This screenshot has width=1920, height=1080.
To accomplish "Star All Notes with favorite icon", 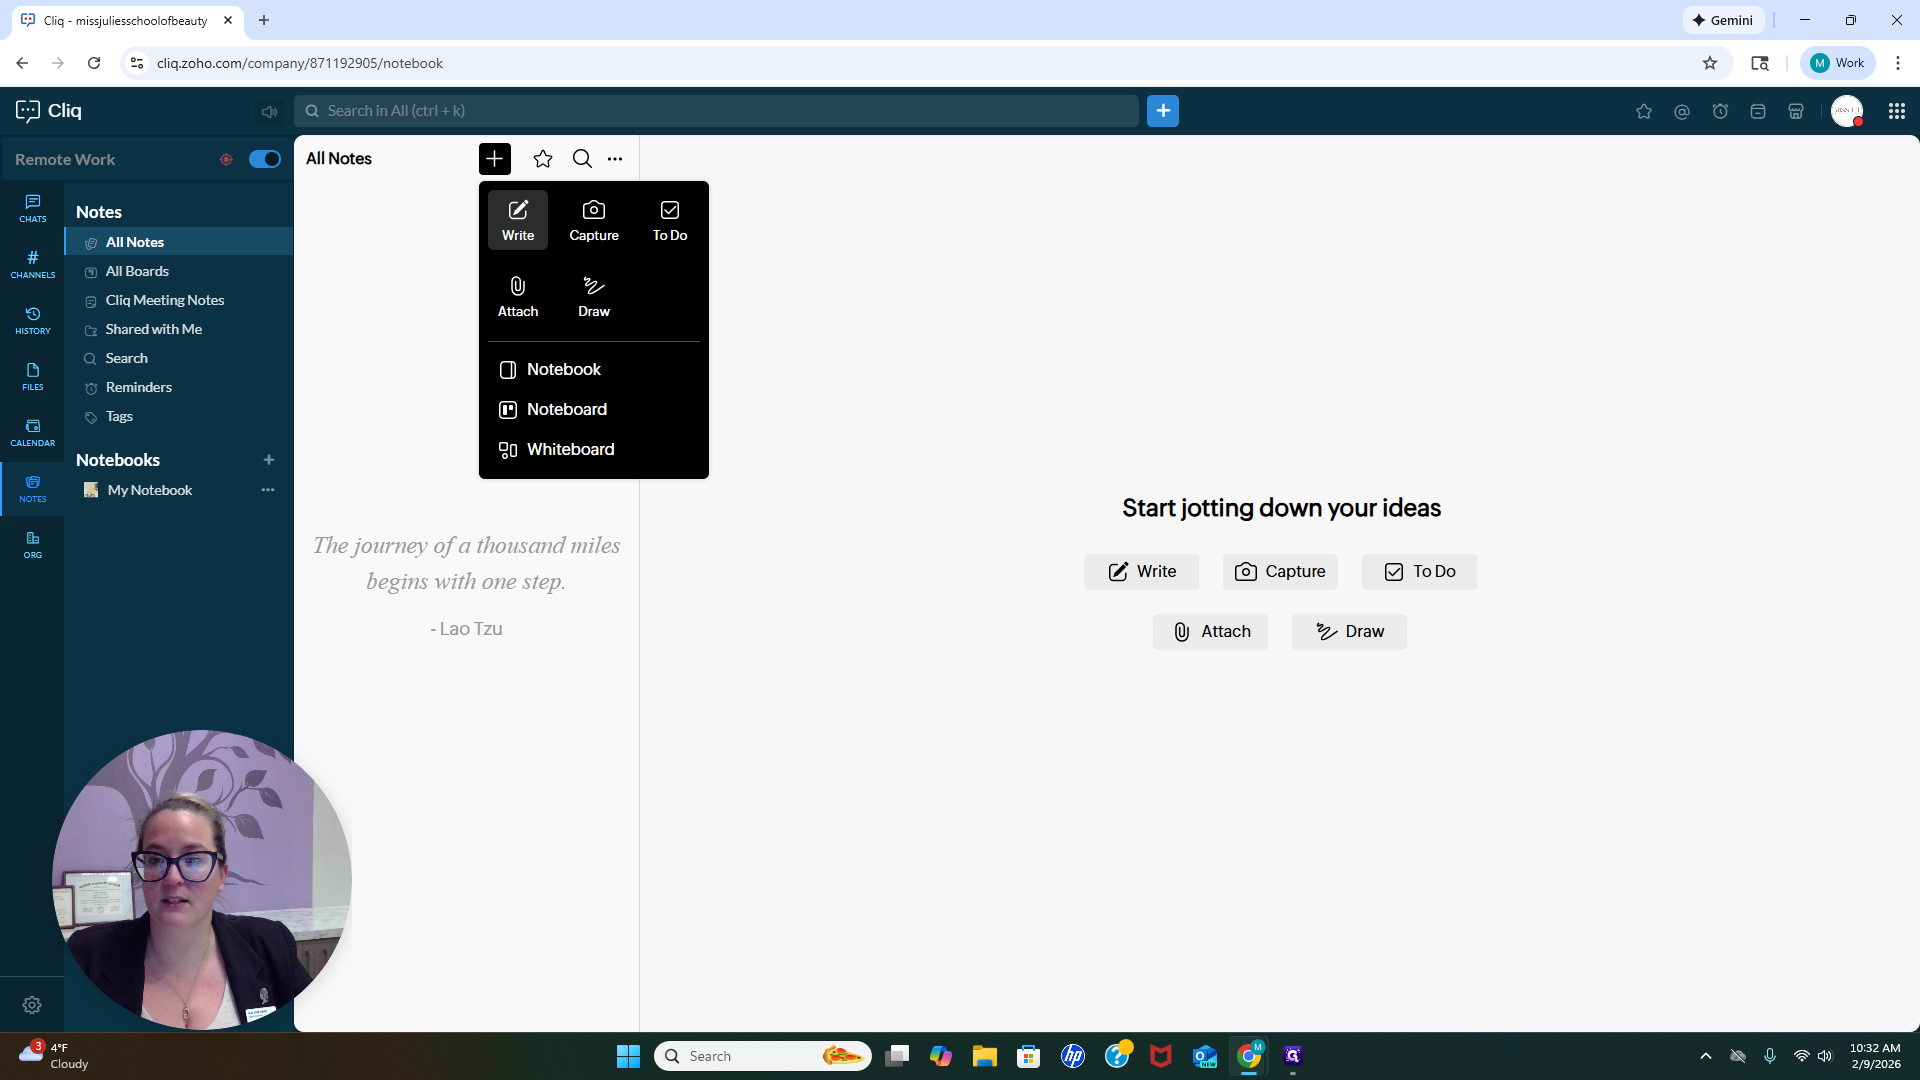I will click(x=543, y=159).
